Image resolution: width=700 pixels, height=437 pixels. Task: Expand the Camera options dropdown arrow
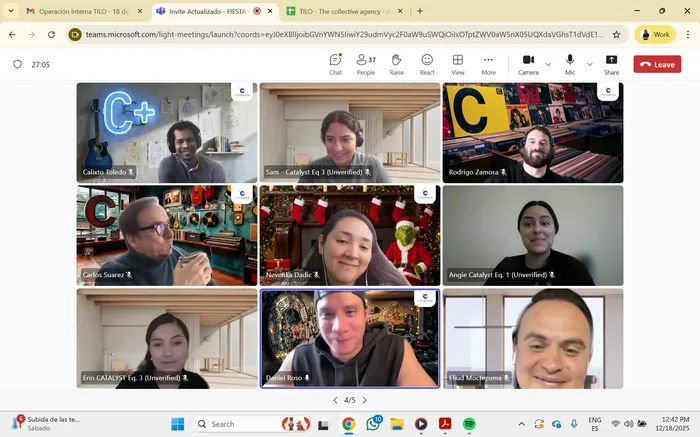(x=548, y=64)
